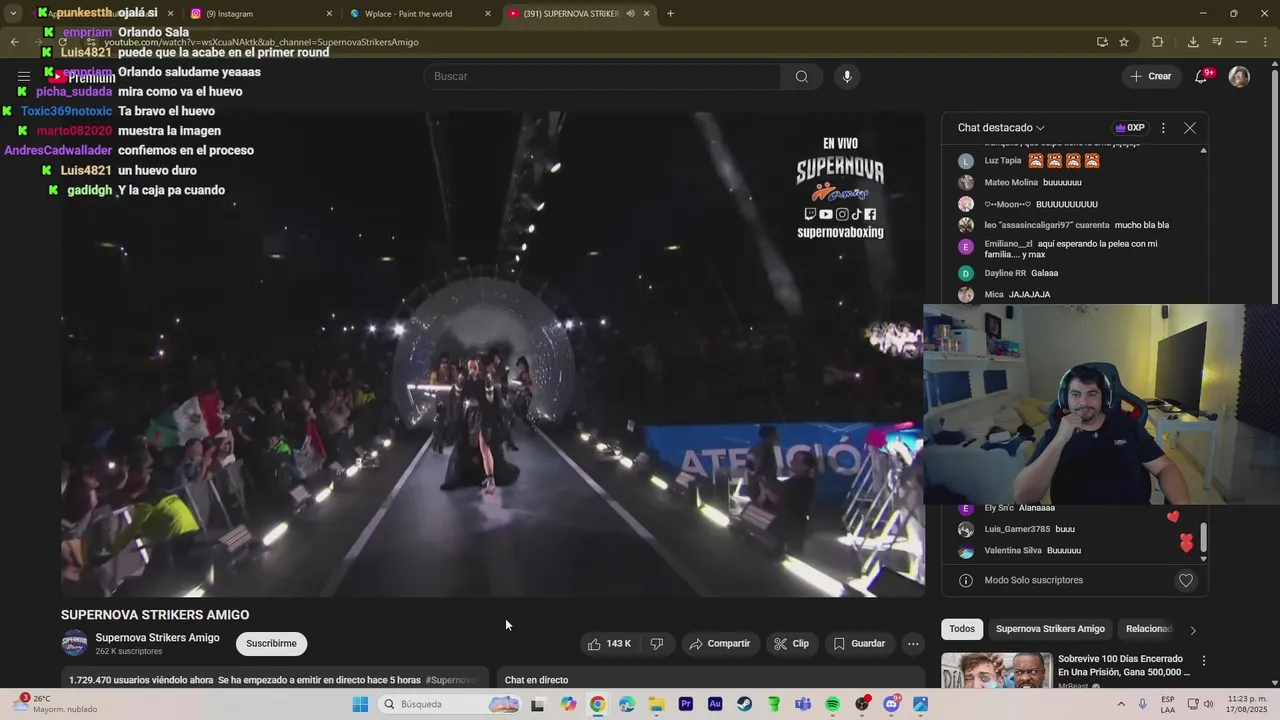Click ESP LAA keyboard language indicator
1280x720 pixels.
[1168, 704]
